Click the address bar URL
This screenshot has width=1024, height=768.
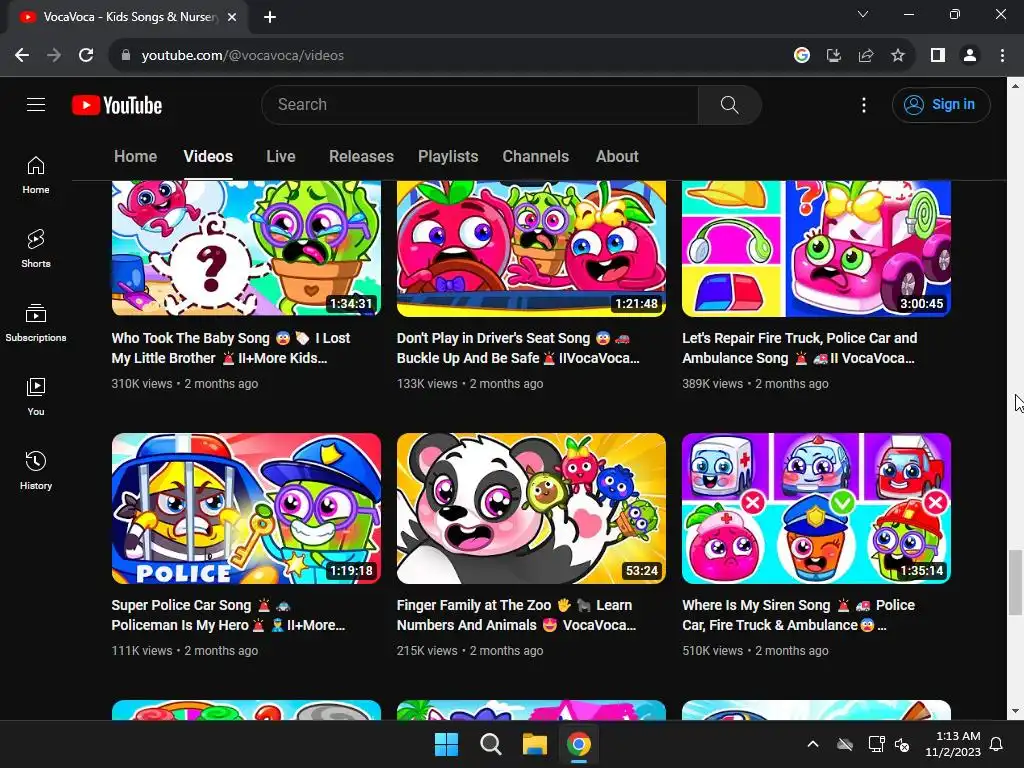(x=243, y=56)
